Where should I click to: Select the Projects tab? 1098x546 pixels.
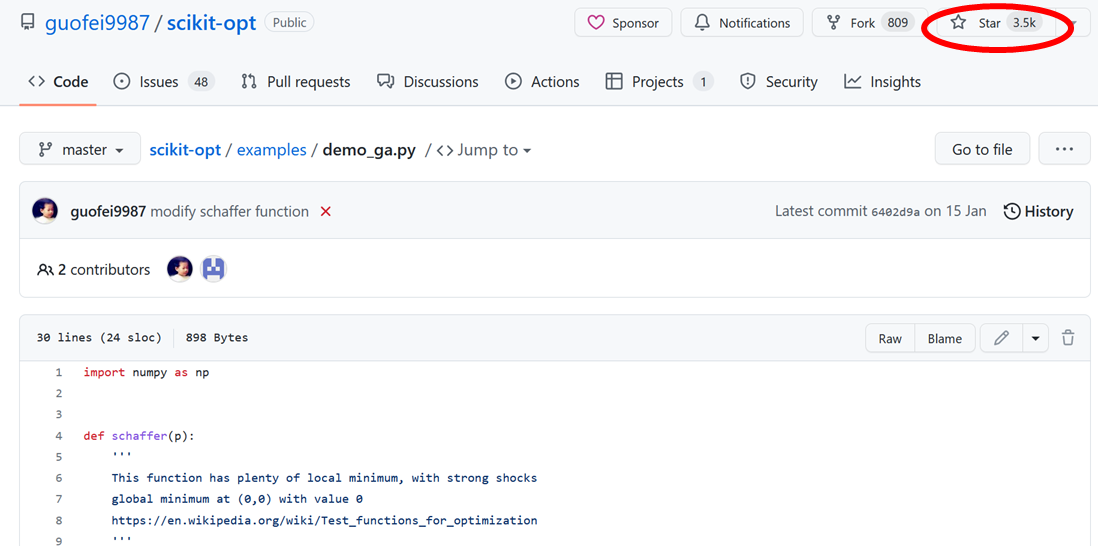tap(659, 82)
